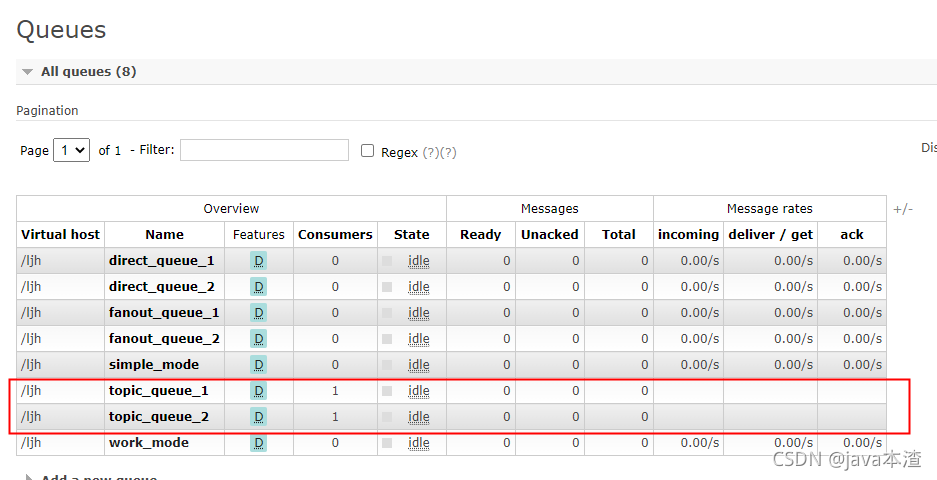Click the D durable badge for topic_queue_1
The image size is (937, 480).
click(258, 391)
